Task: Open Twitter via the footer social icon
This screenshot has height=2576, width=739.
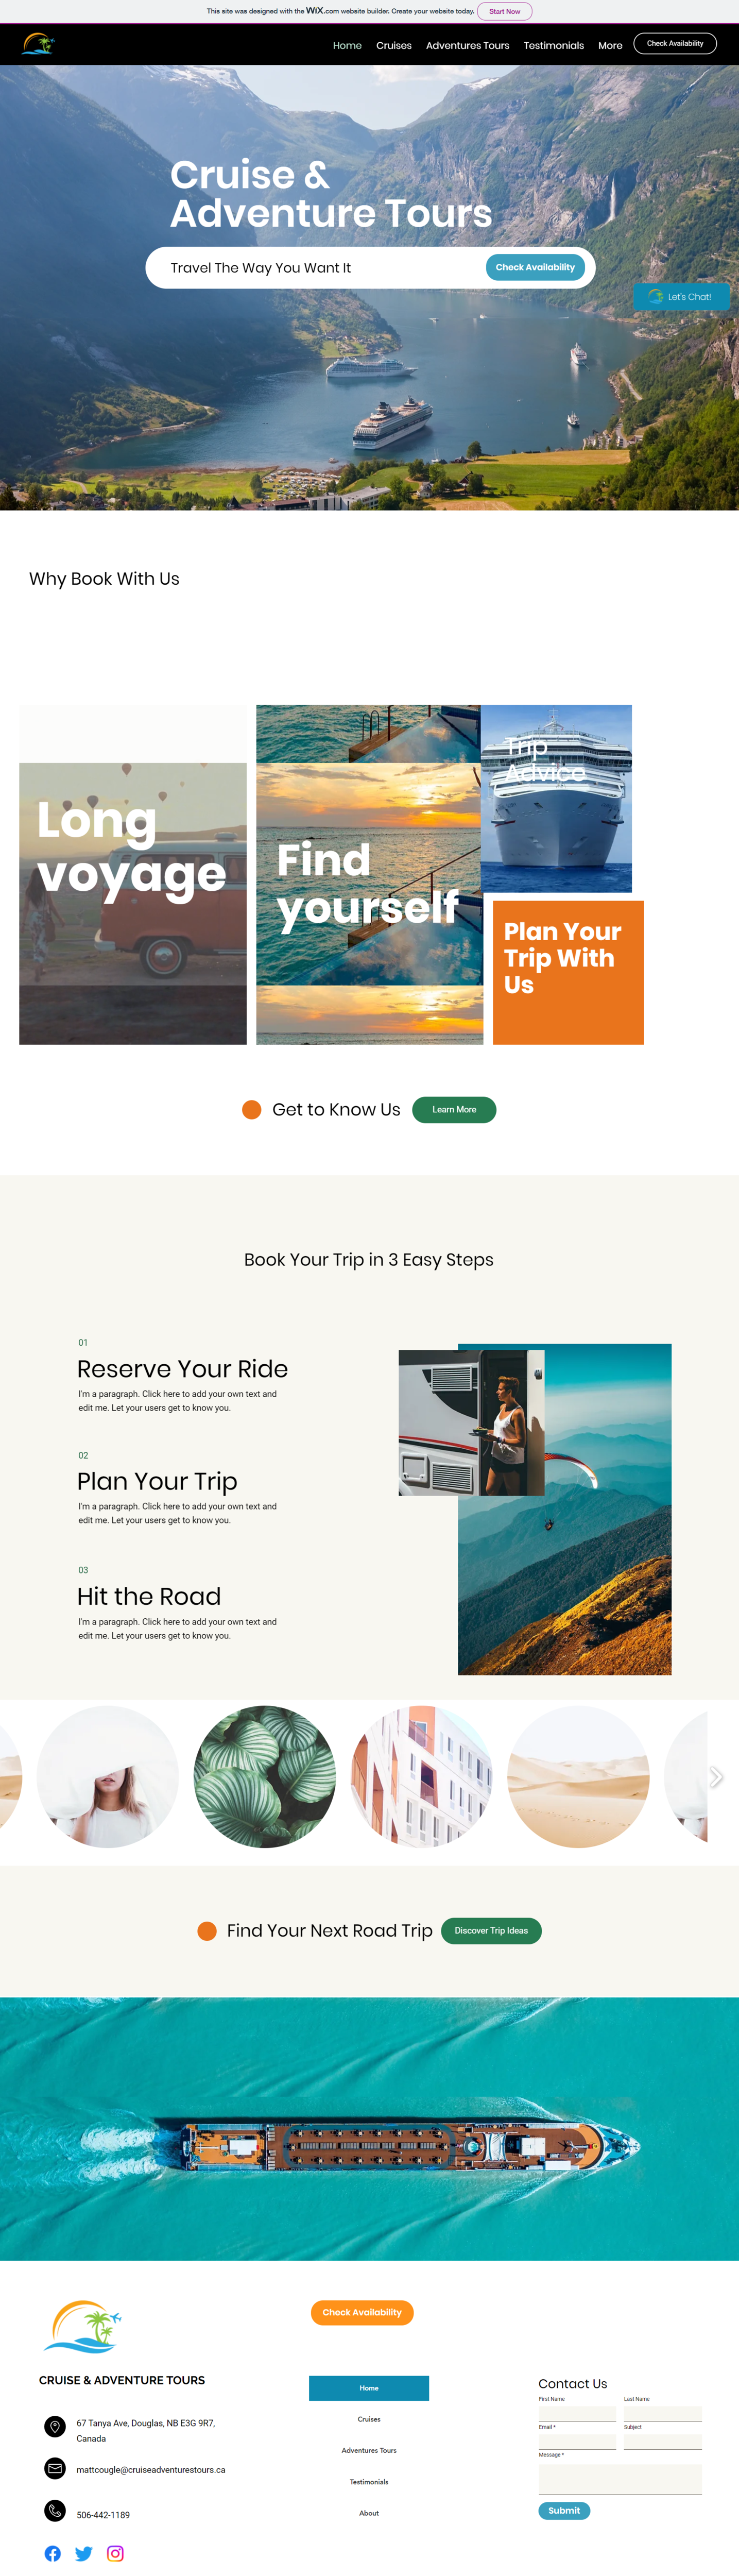Action: 84,2553
